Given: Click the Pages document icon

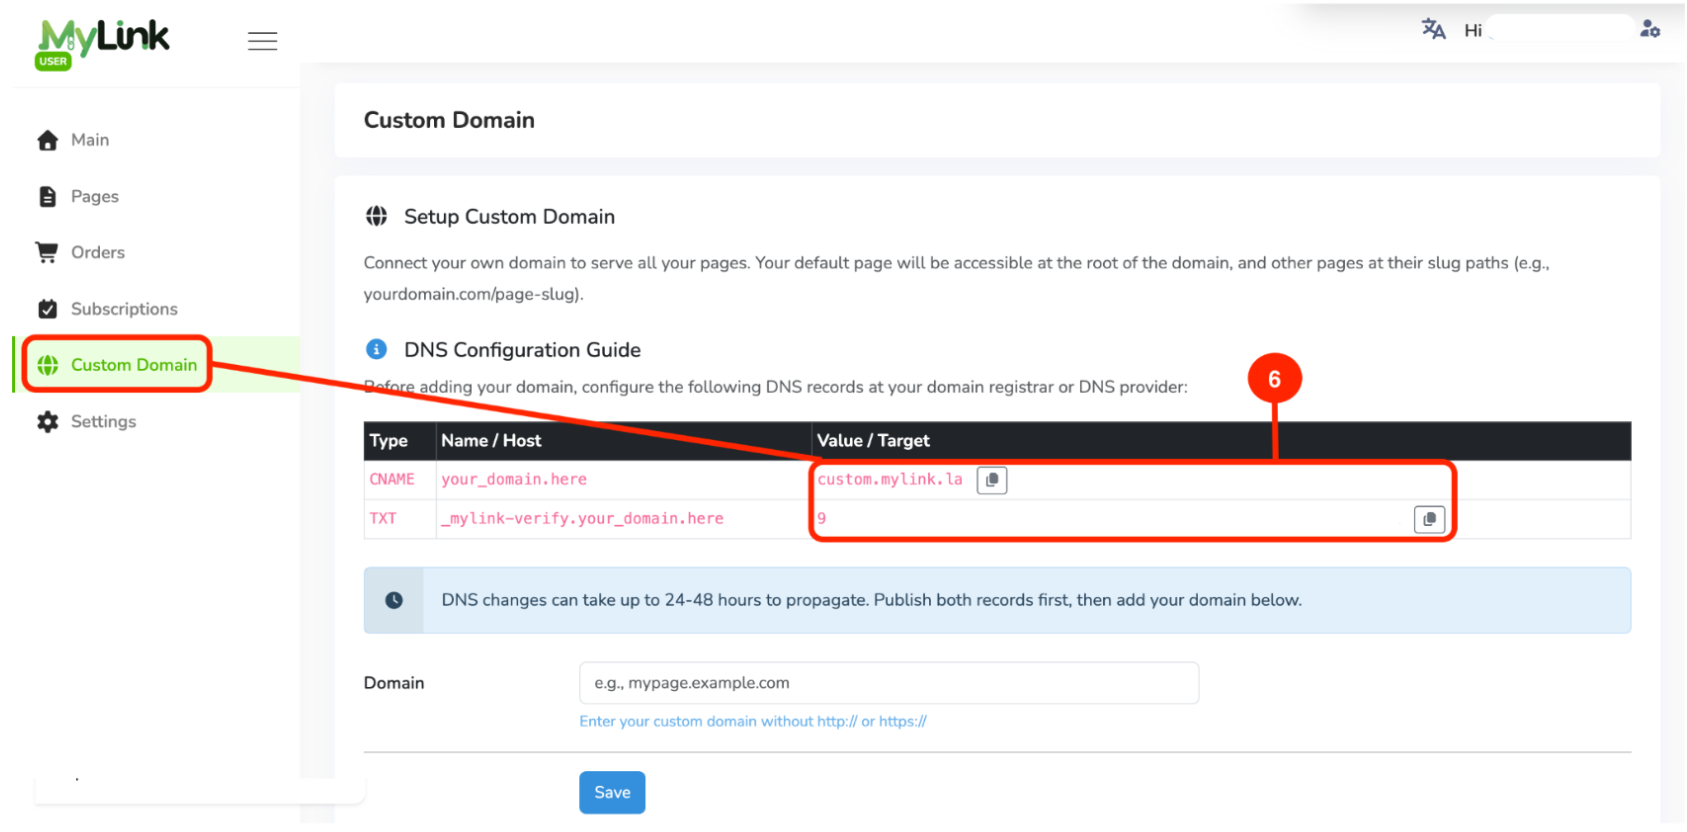Looking at the screenshot, I should (x=47, y=196).
